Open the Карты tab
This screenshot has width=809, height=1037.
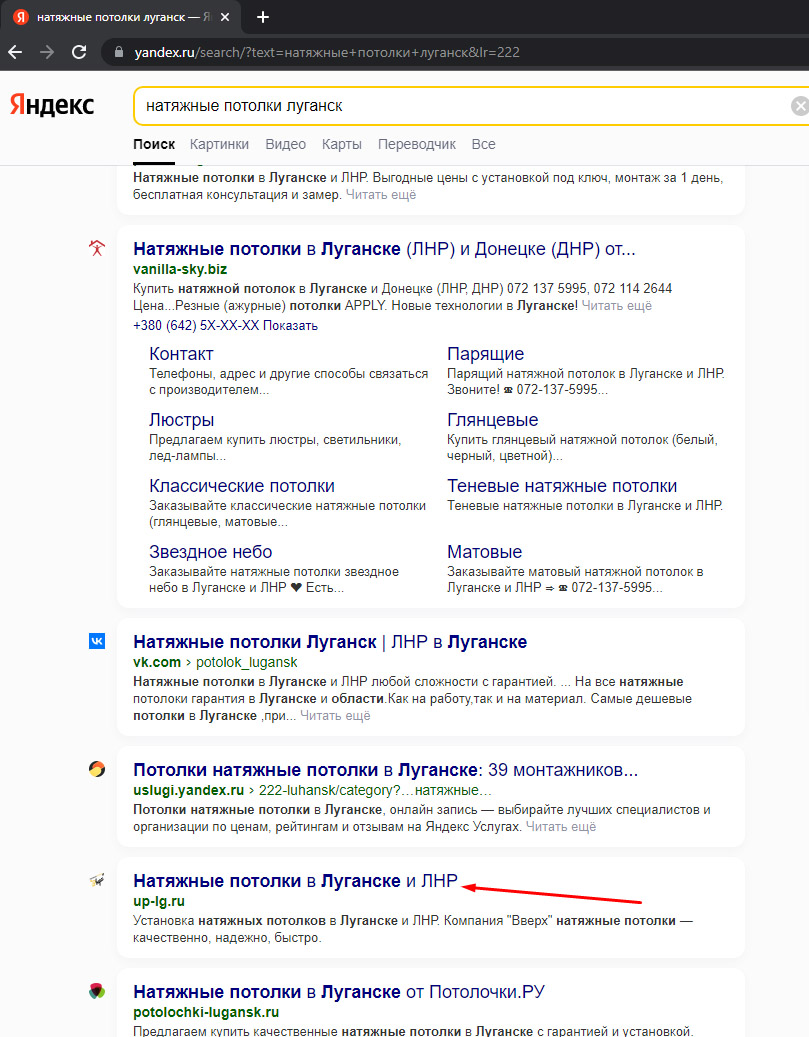click(x=342, y=144)
